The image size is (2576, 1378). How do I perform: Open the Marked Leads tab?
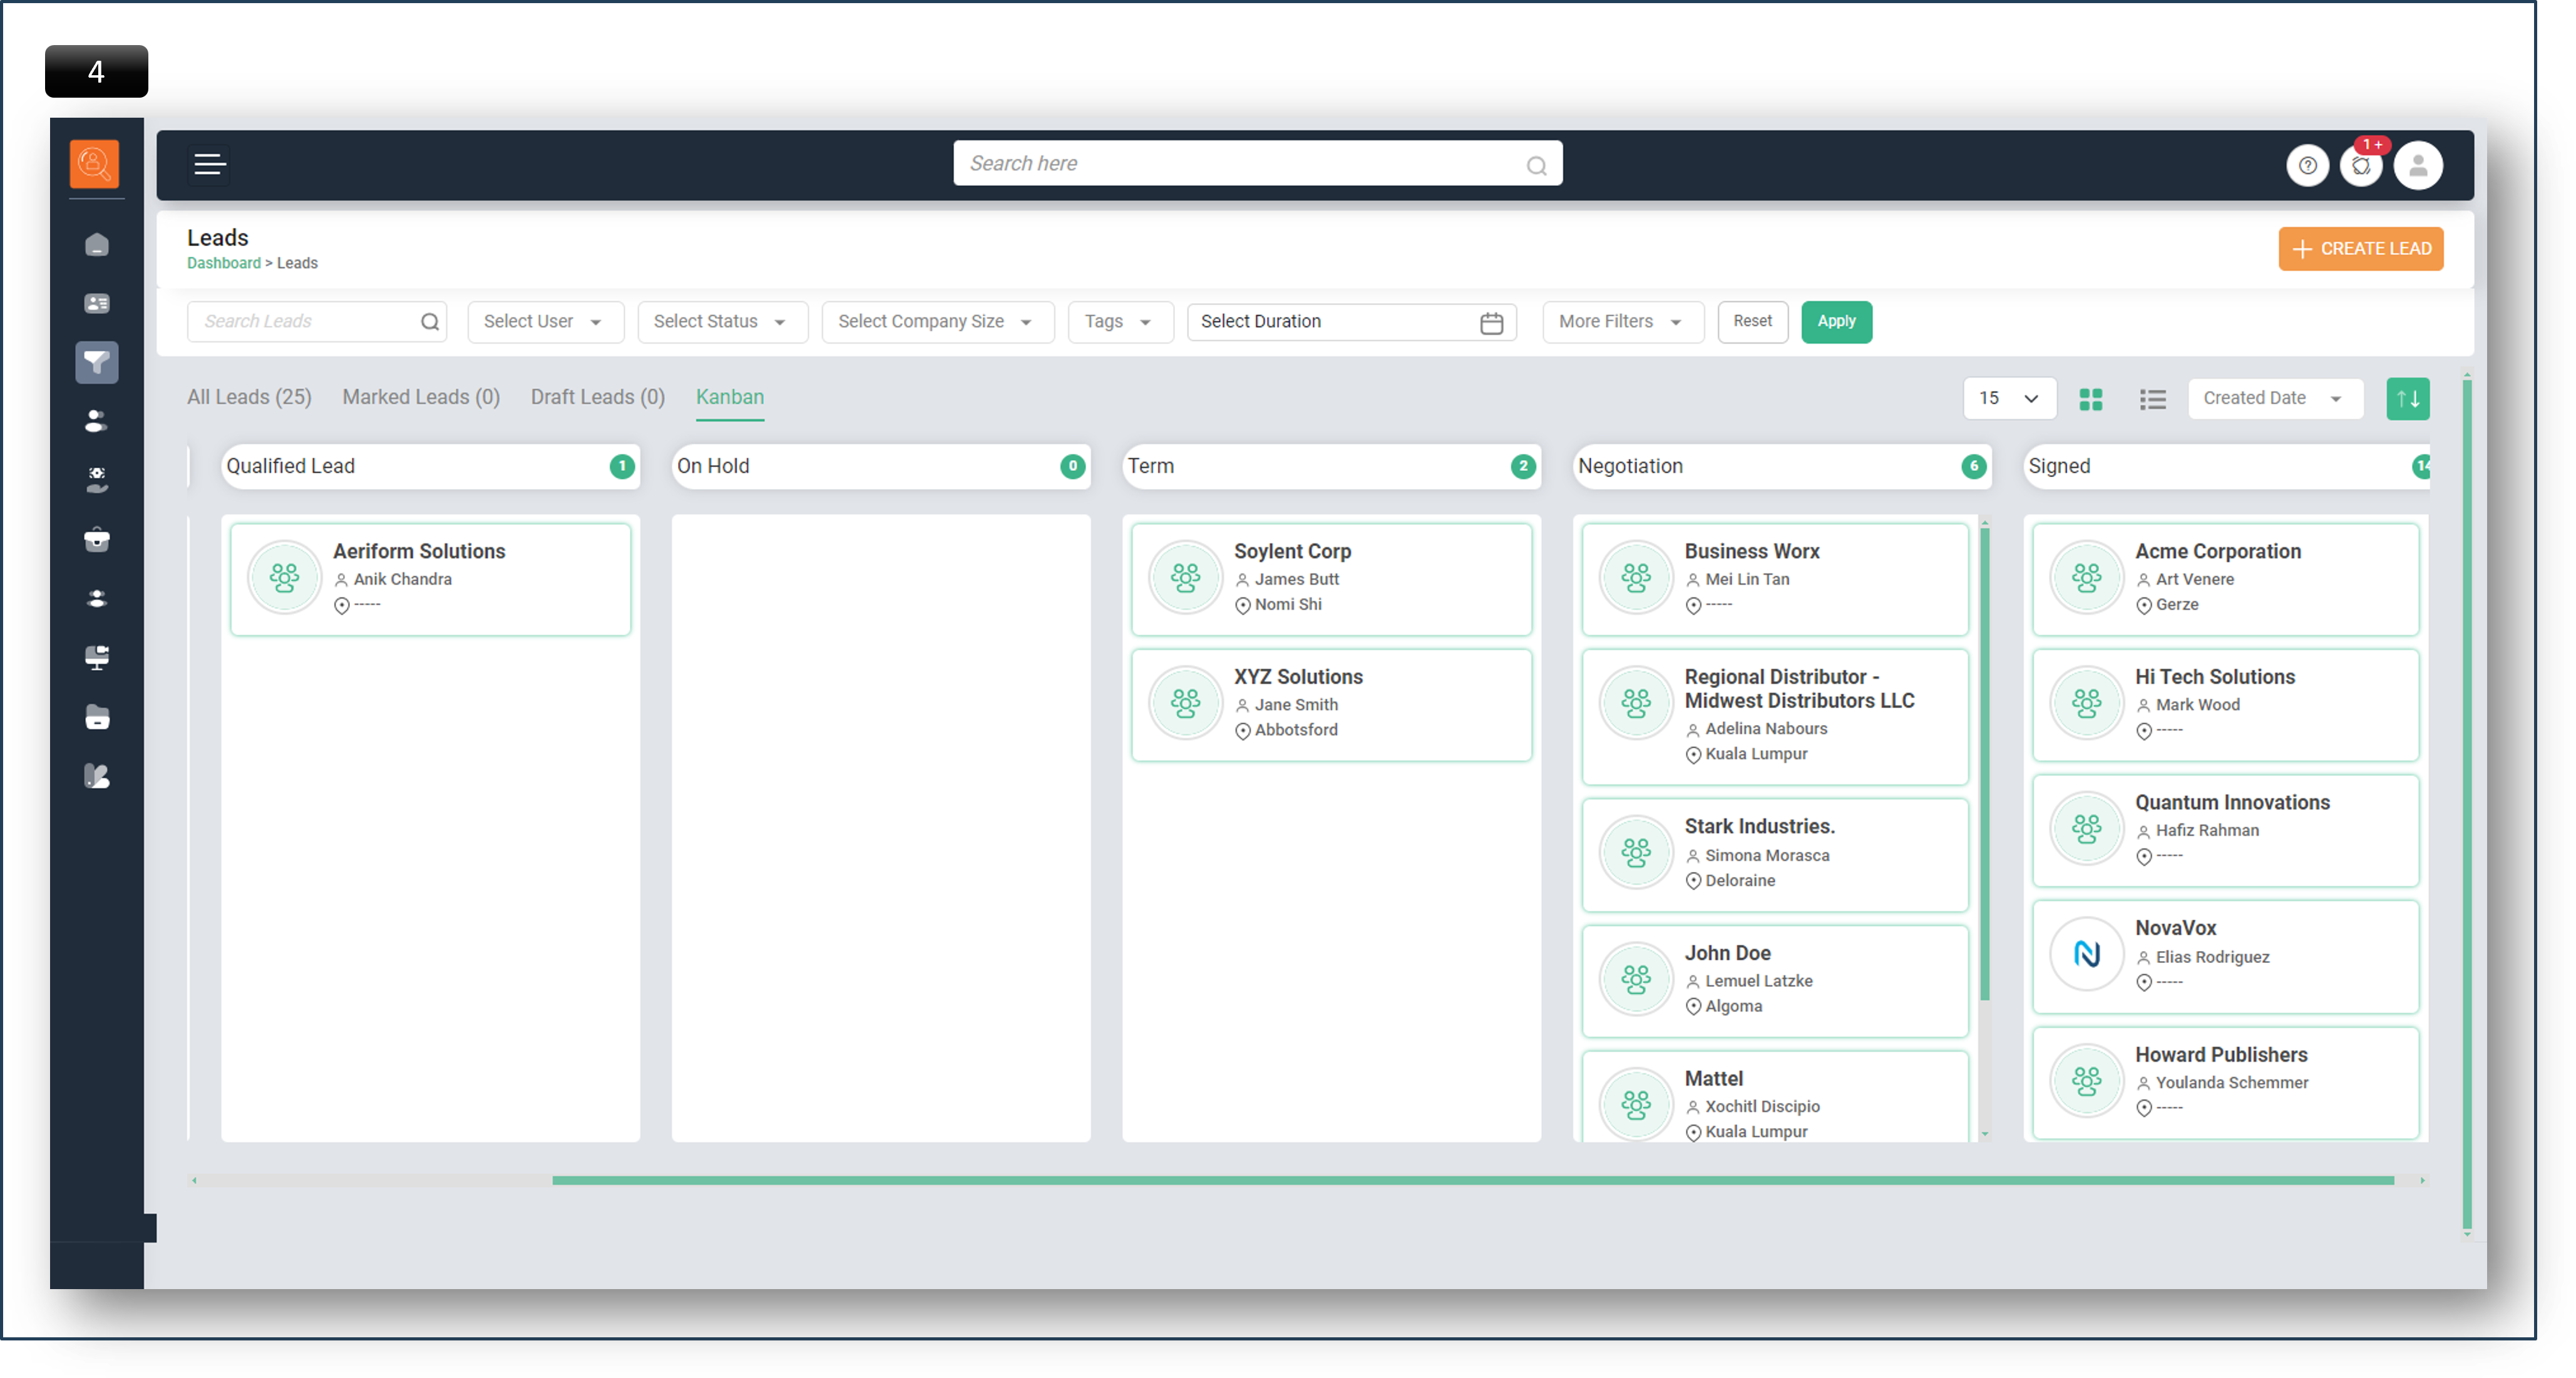[x=420, y=397]
